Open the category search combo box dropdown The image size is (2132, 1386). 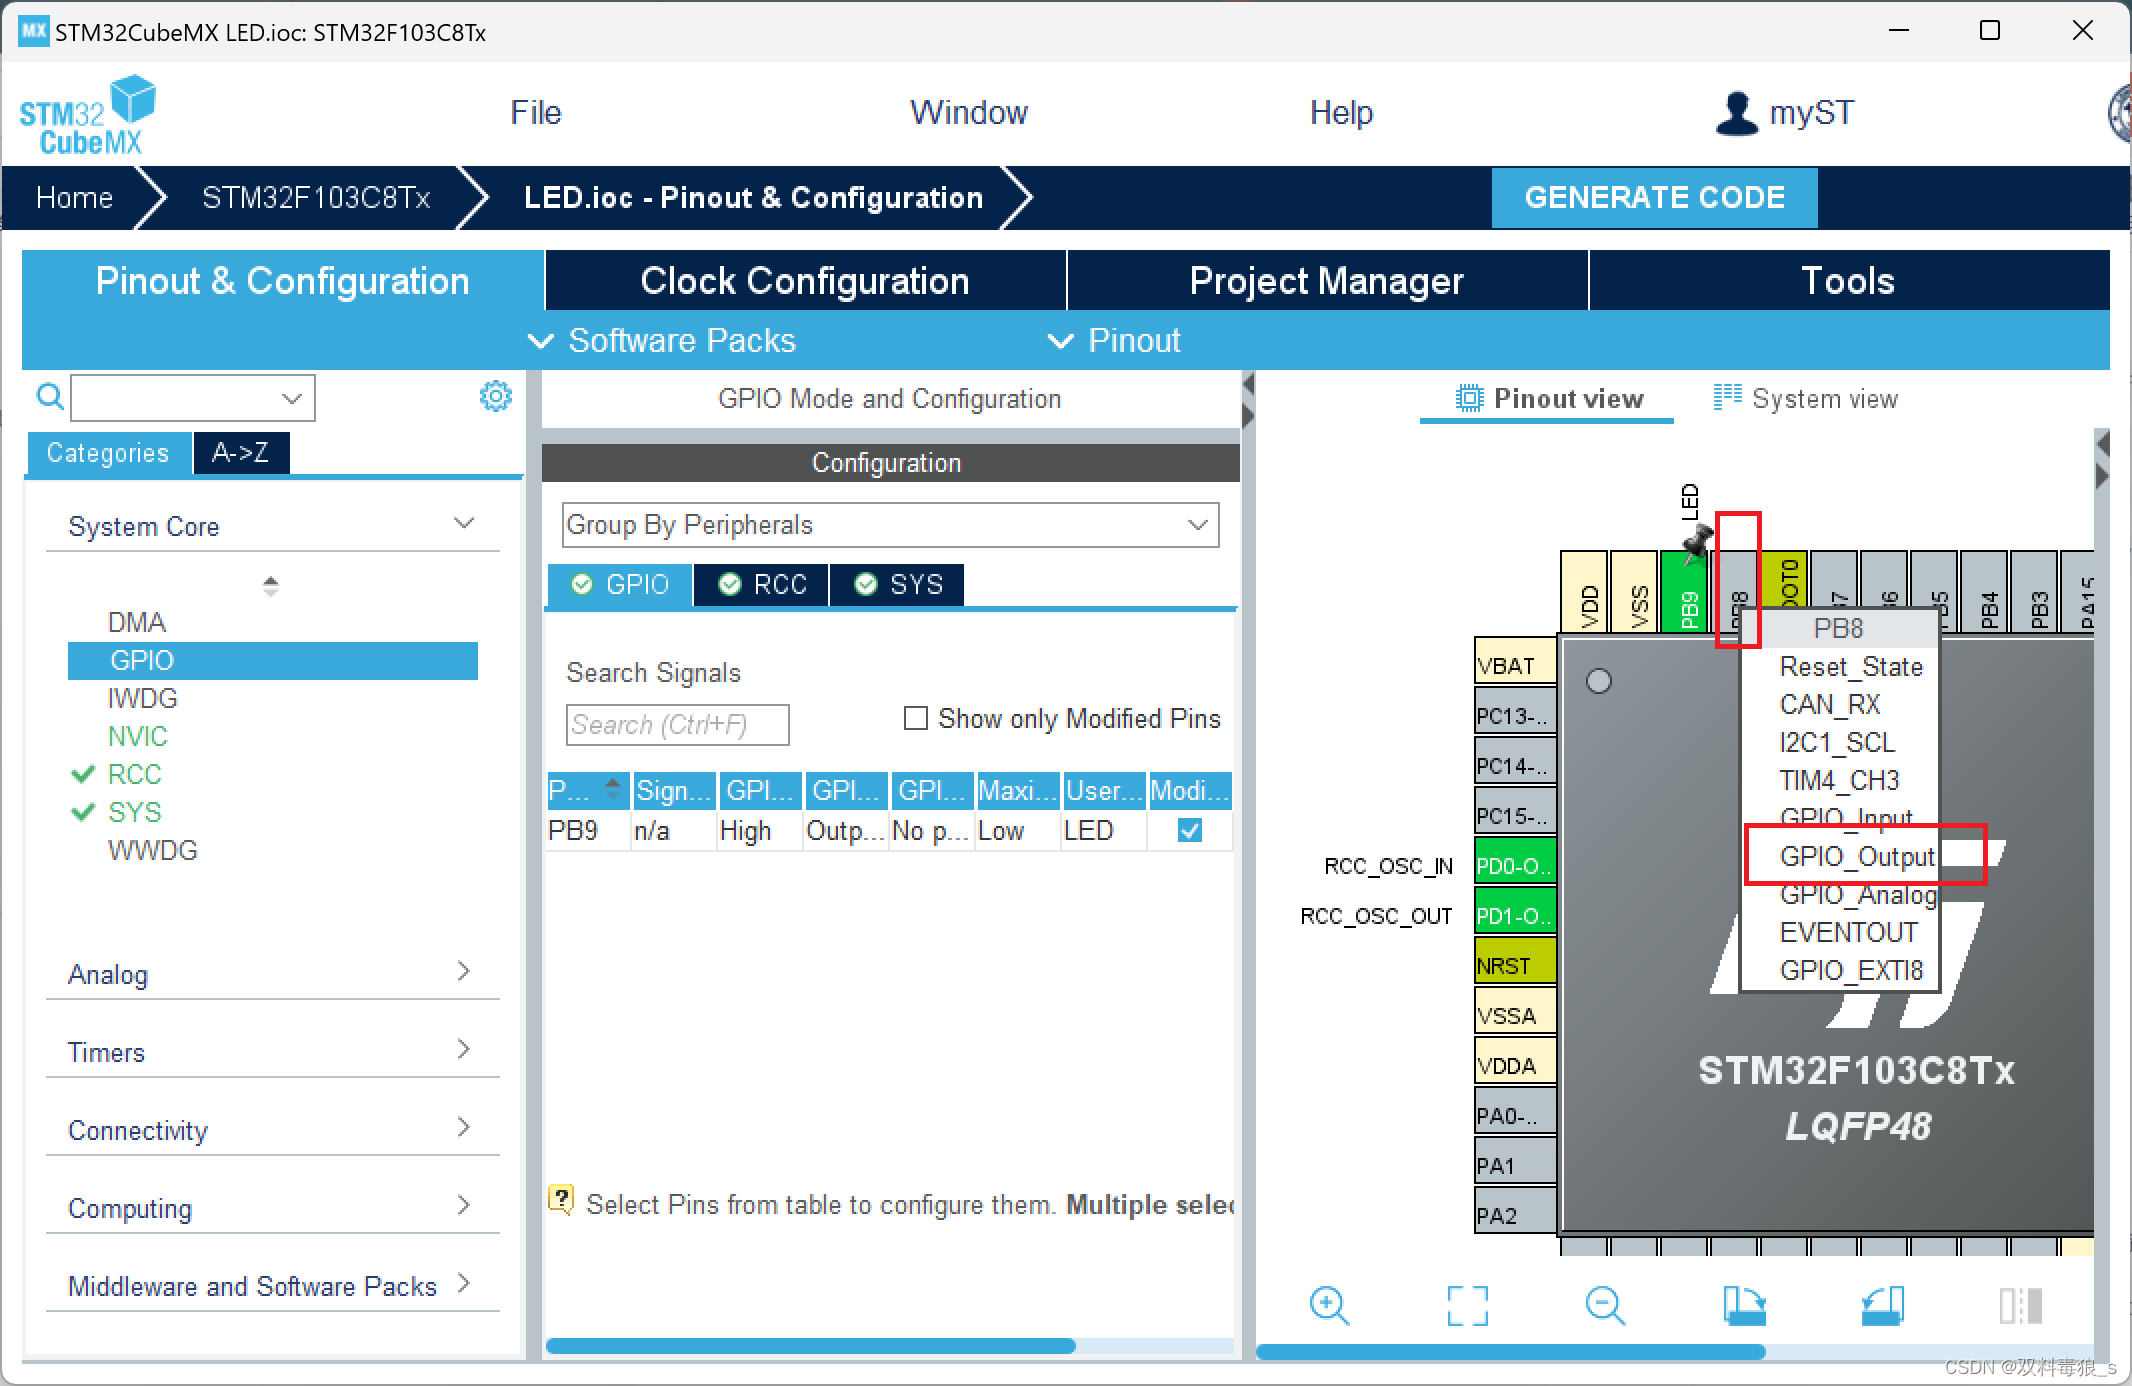[292, 398]
